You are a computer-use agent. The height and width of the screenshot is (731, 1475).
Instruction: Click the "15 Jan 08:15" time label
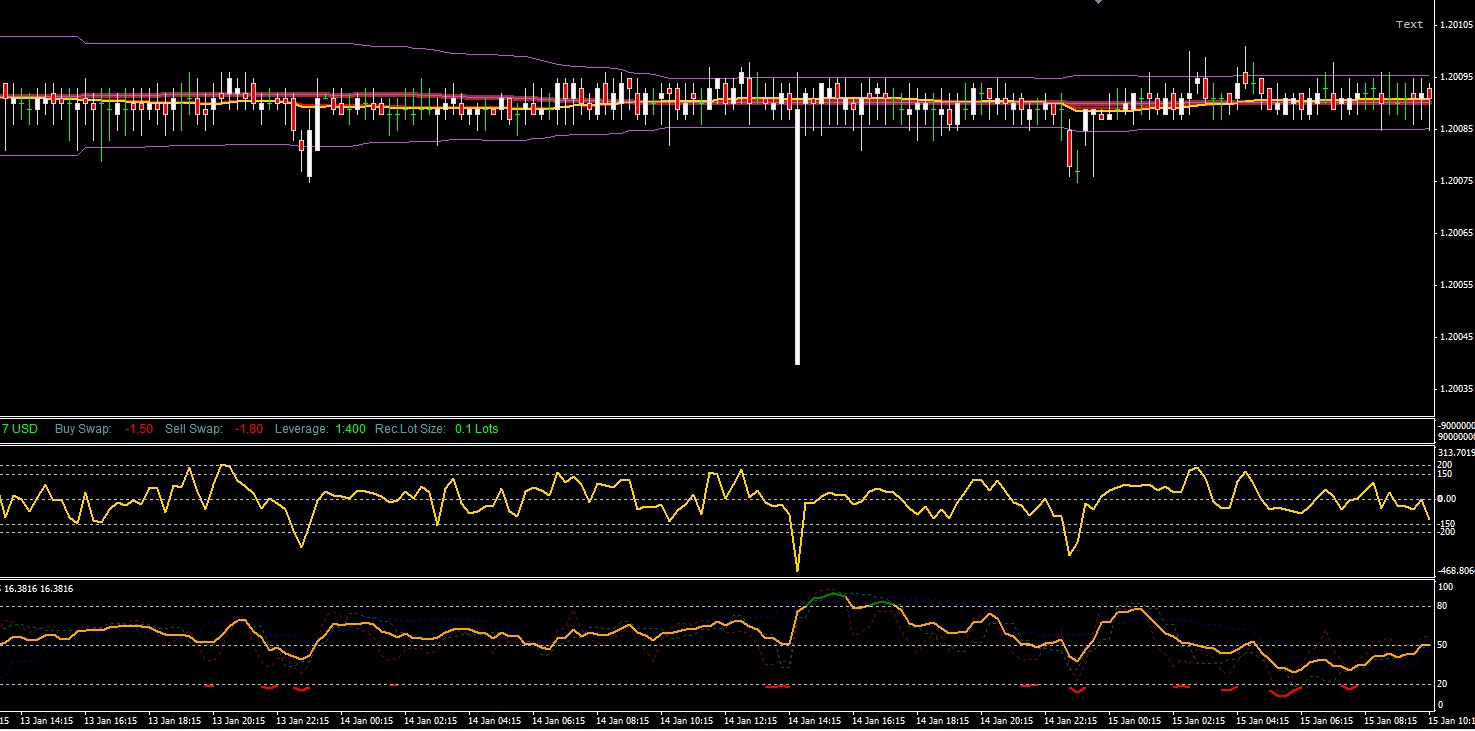tap(1391, 720)
